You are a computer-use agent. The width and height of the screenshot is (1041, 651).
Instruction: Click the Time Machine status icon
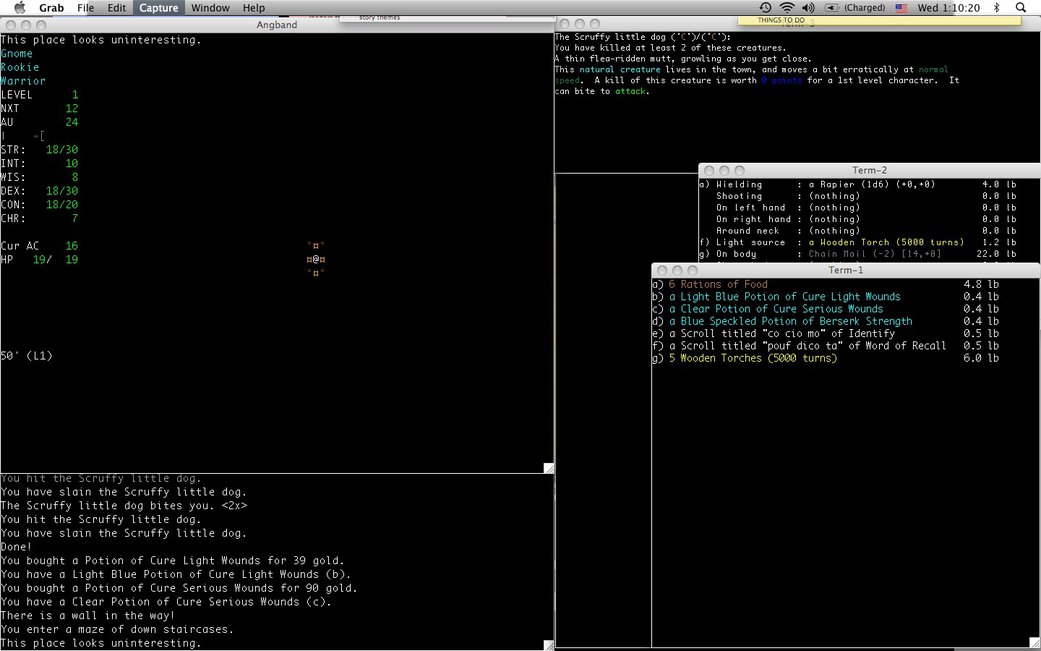coord(765,8)
